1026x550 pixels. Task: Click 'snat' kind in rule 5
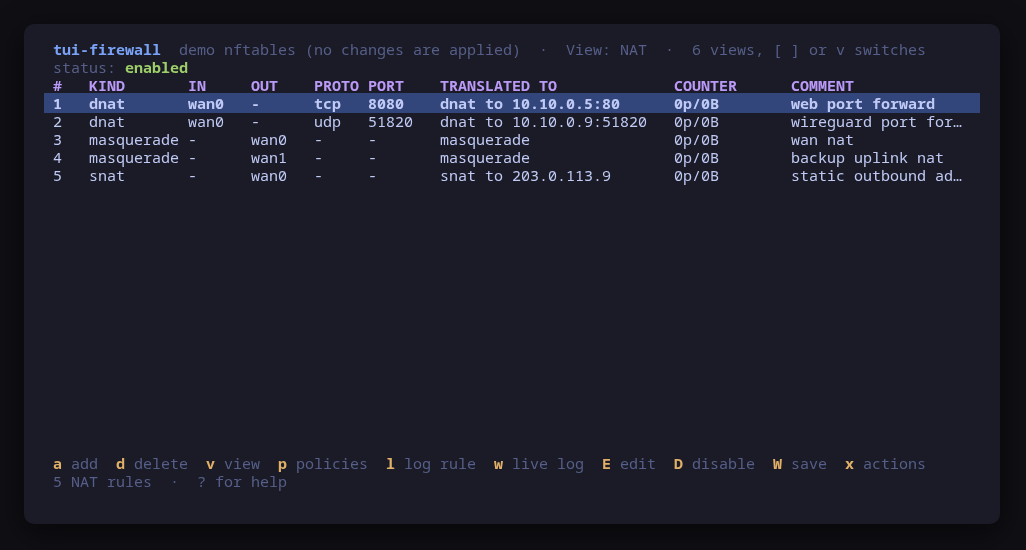[107, 176]
